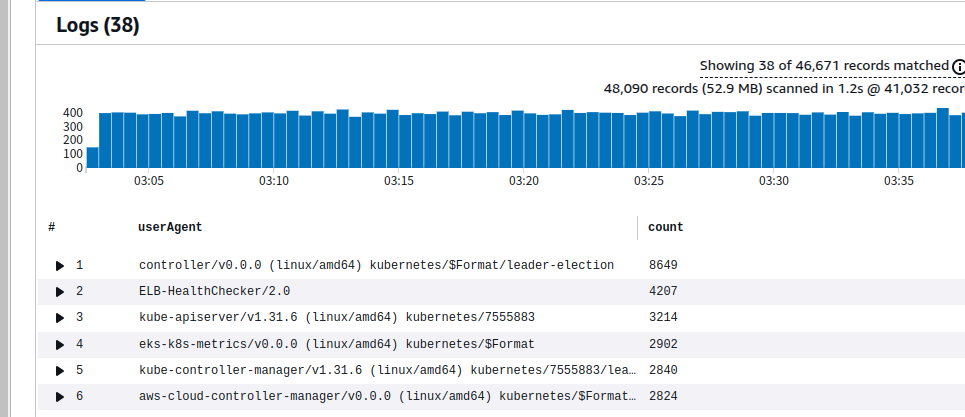Click the 03:20 tick label on histogram
This screenshot has height=417, width=965.
523,181
